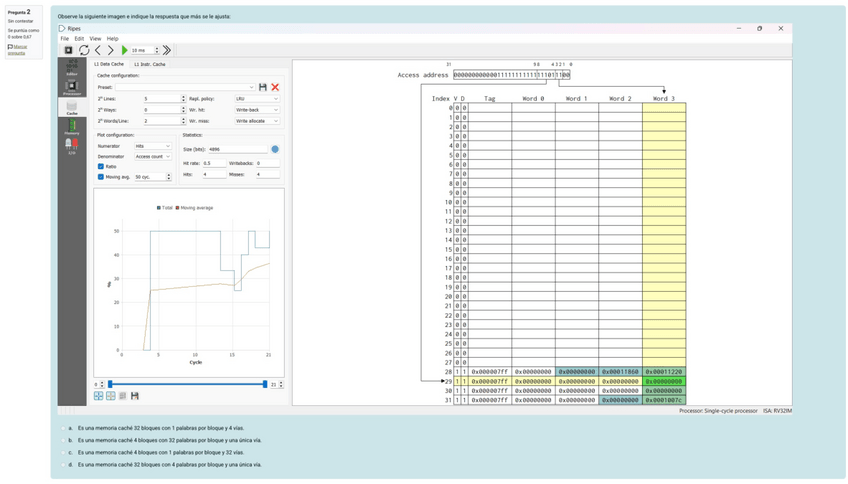Save cache preset with floppy disk icon
848x484 pixels.
pyautogui.click(x=263, y=87)
